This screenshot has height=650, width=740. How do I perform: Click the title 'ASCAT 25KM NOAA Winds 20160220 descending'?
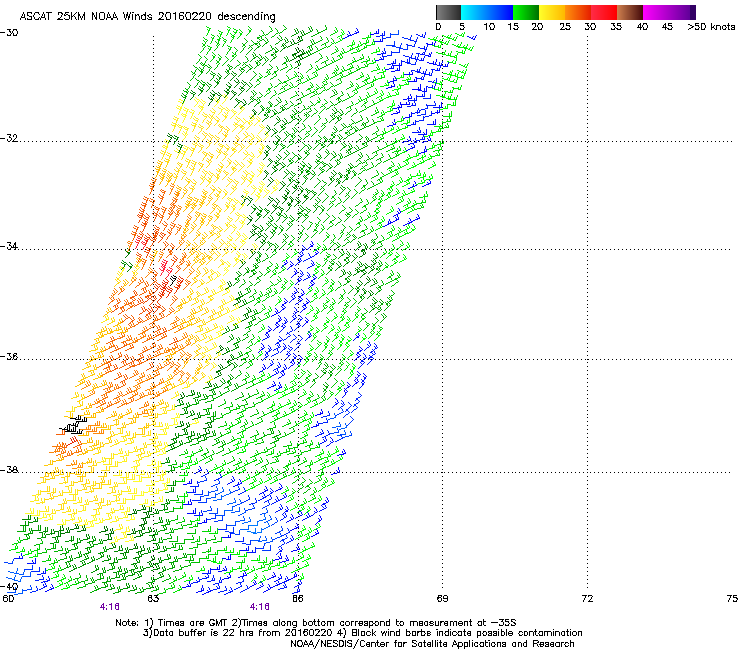point(148,16)
